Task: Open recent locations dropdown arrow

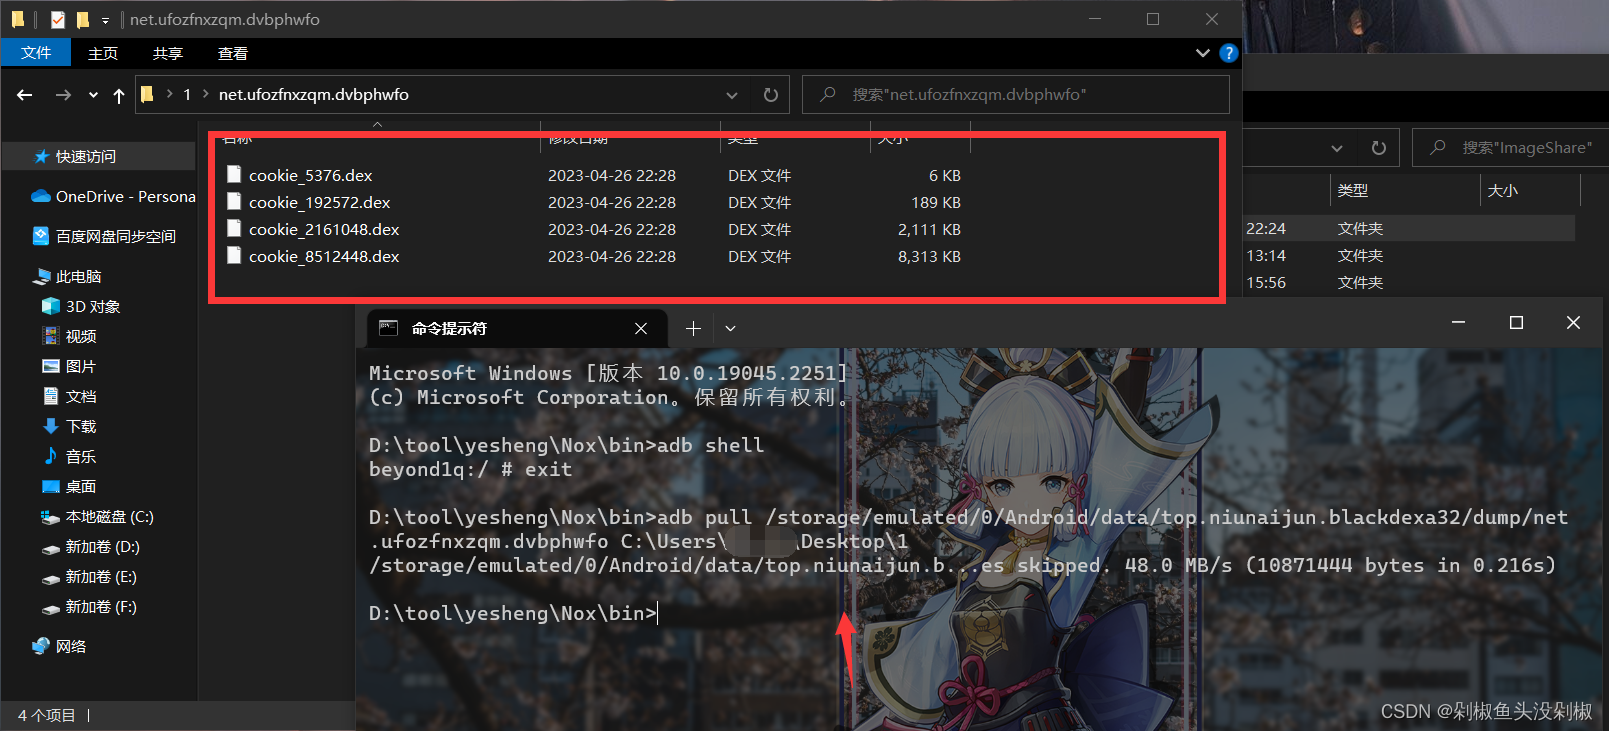Action: [x=93, y=95]
